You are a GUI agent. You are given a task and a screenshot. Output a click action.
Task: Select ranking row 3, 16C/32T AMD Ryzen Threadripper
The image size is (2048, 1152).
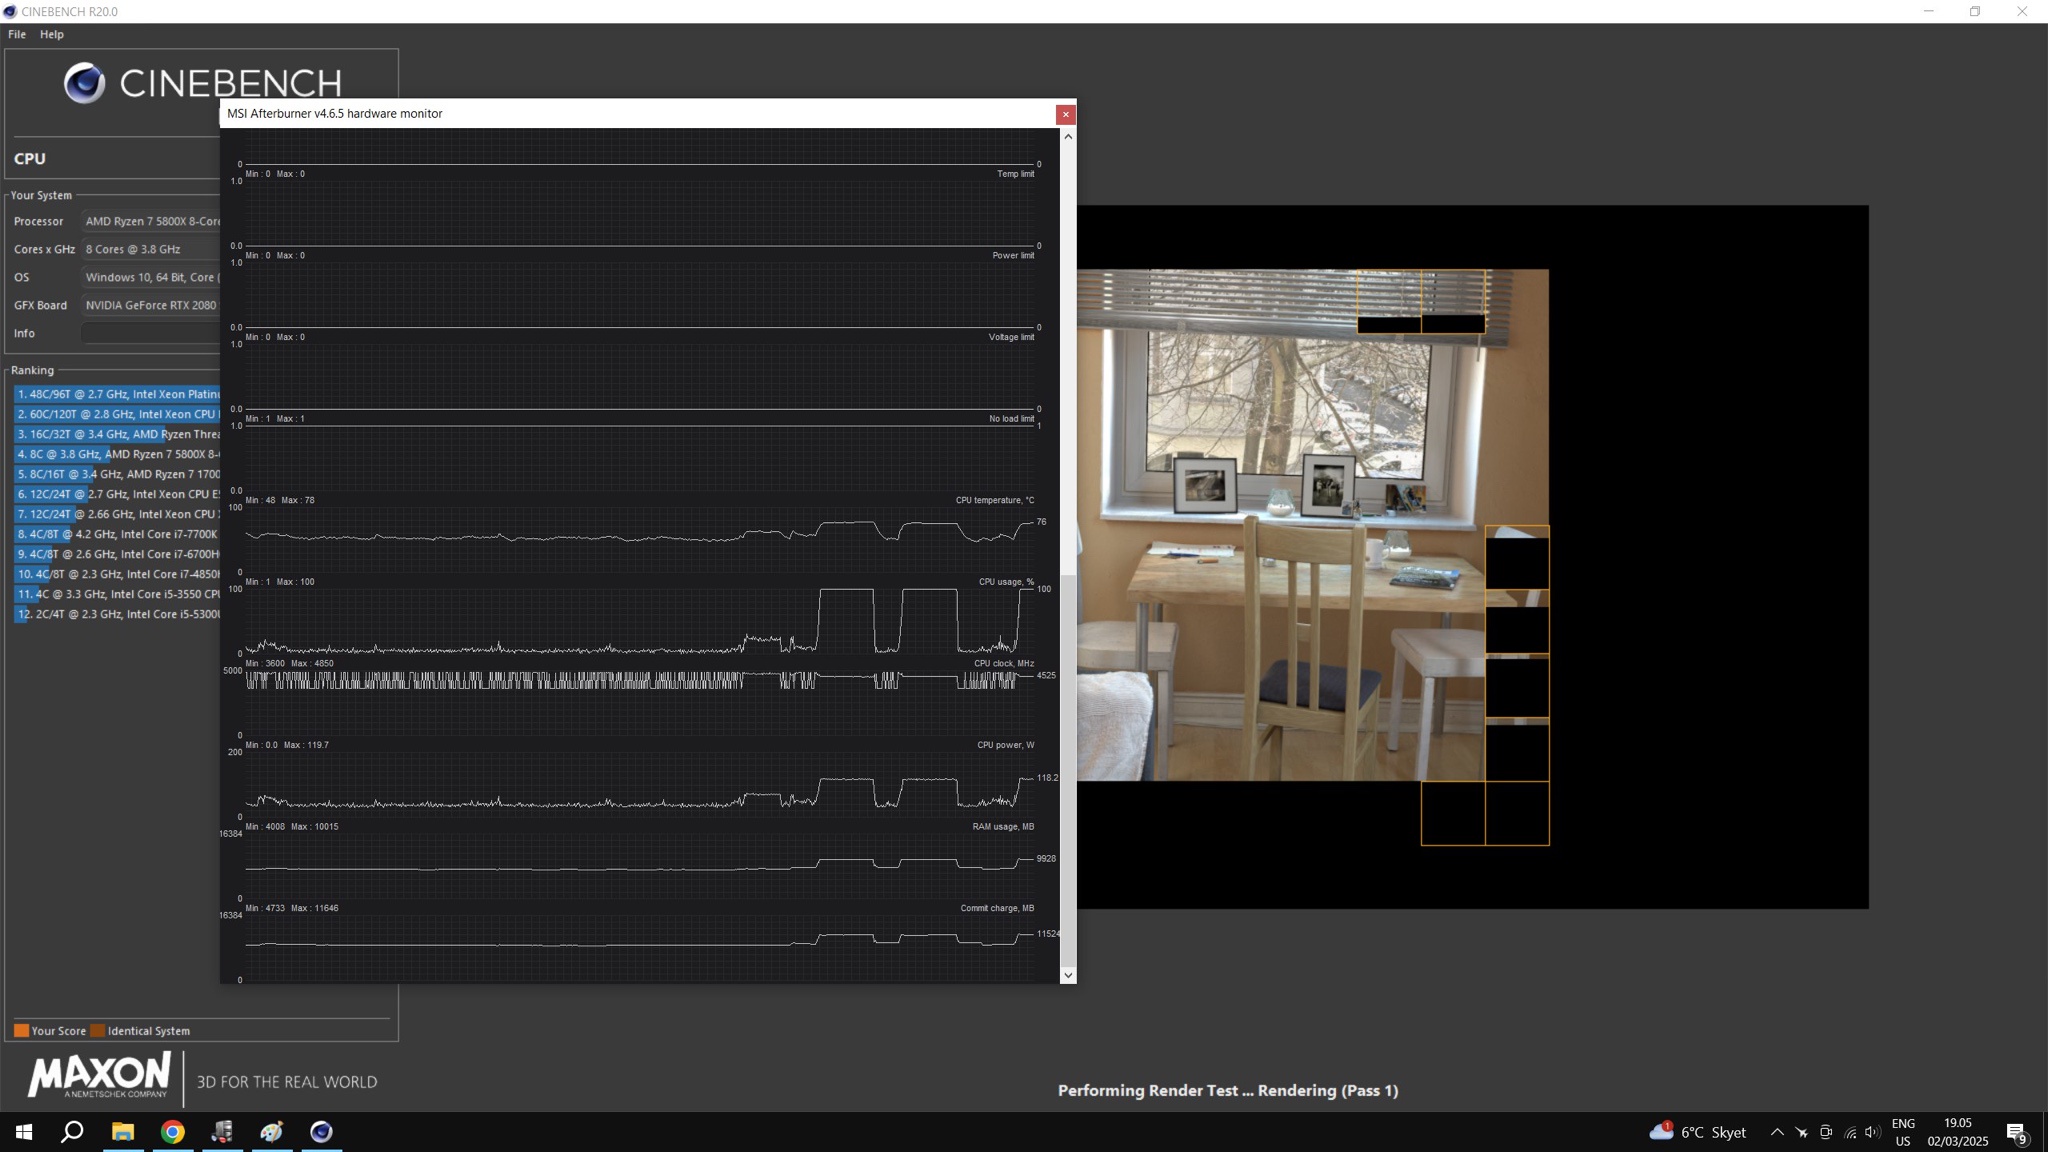pos(117,434)
